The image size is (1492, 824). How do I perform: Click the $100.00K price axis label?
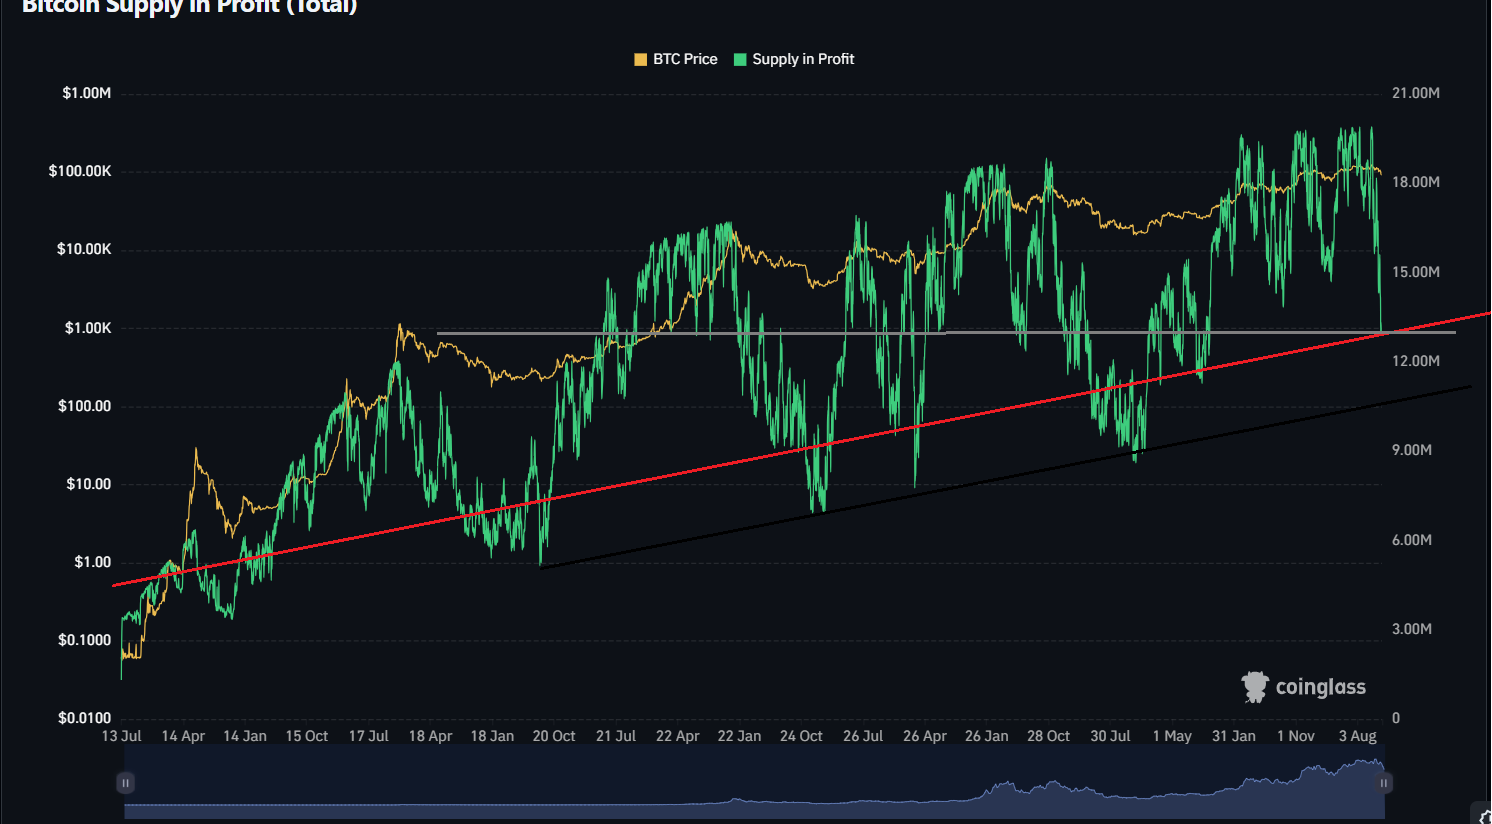pos(80,171)
